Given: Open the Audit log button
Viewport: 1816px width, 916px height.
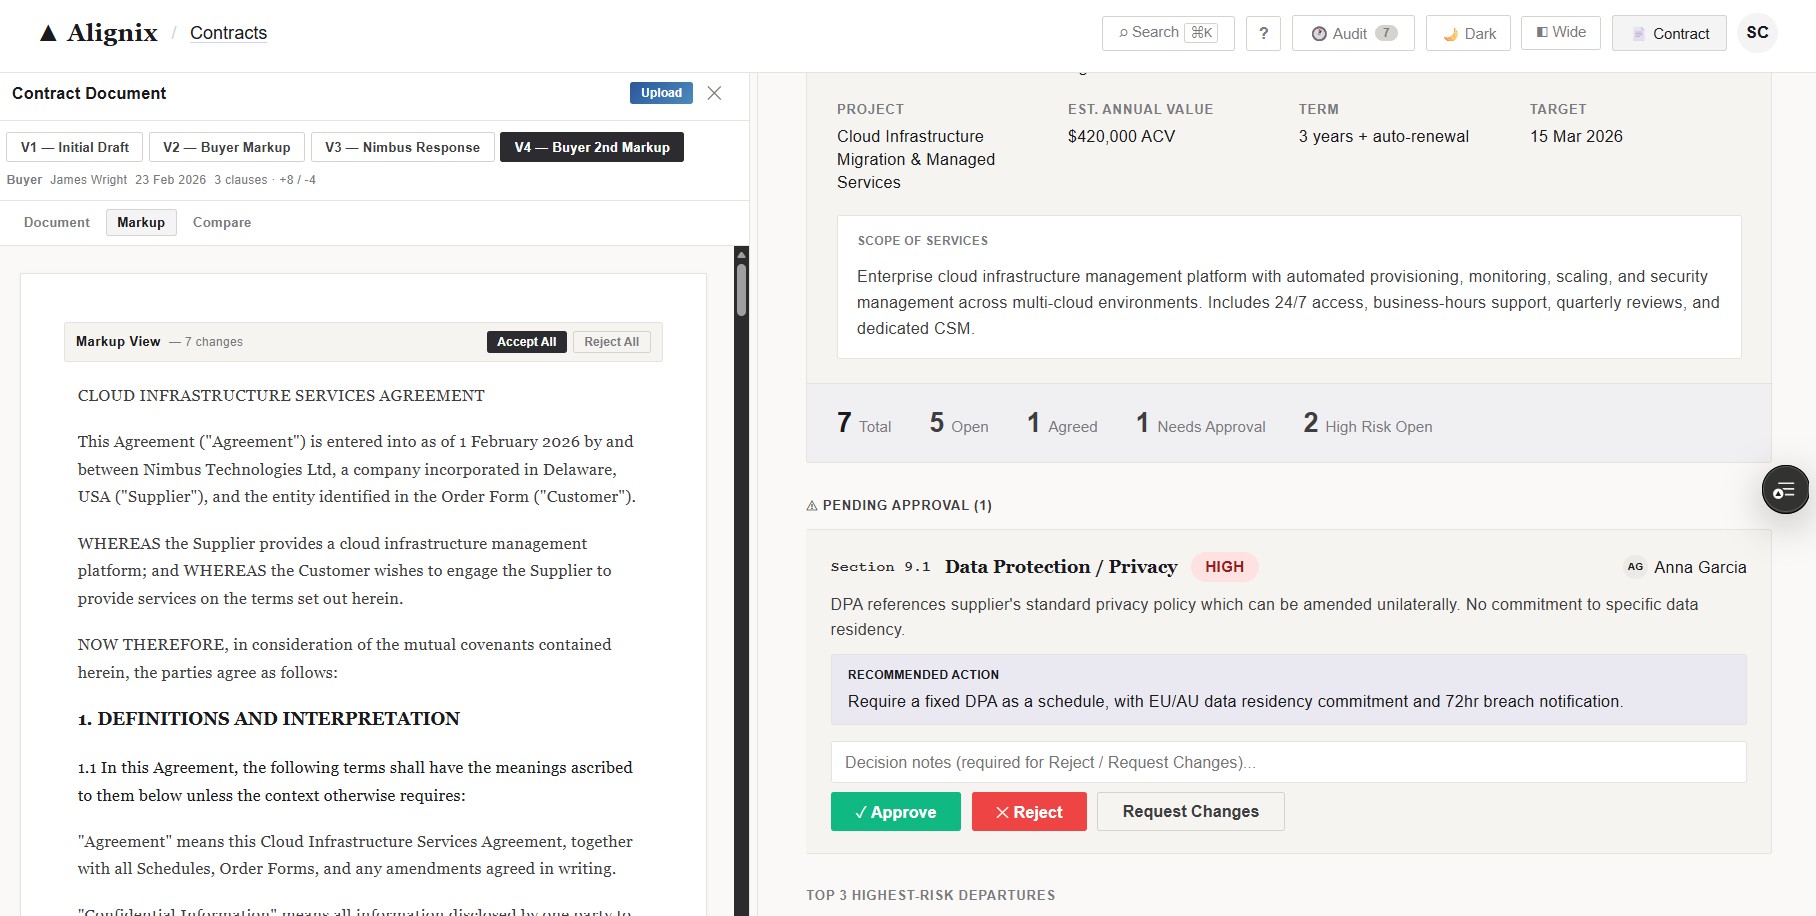Looking at the screenshot, I should click(1353, 33).
